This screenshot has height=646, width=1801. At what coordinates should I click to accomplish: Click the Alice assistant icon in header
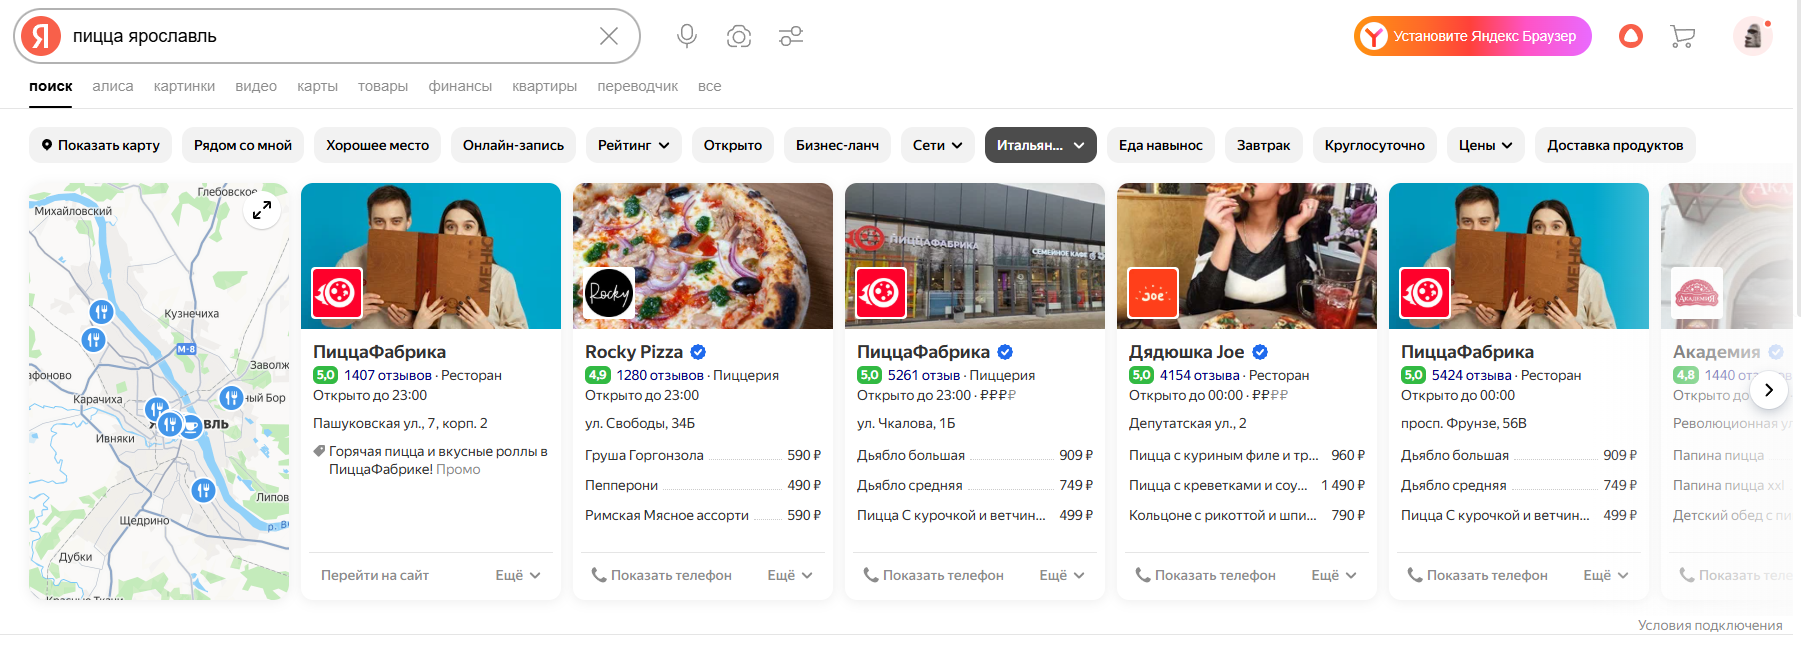[1630, 37]
